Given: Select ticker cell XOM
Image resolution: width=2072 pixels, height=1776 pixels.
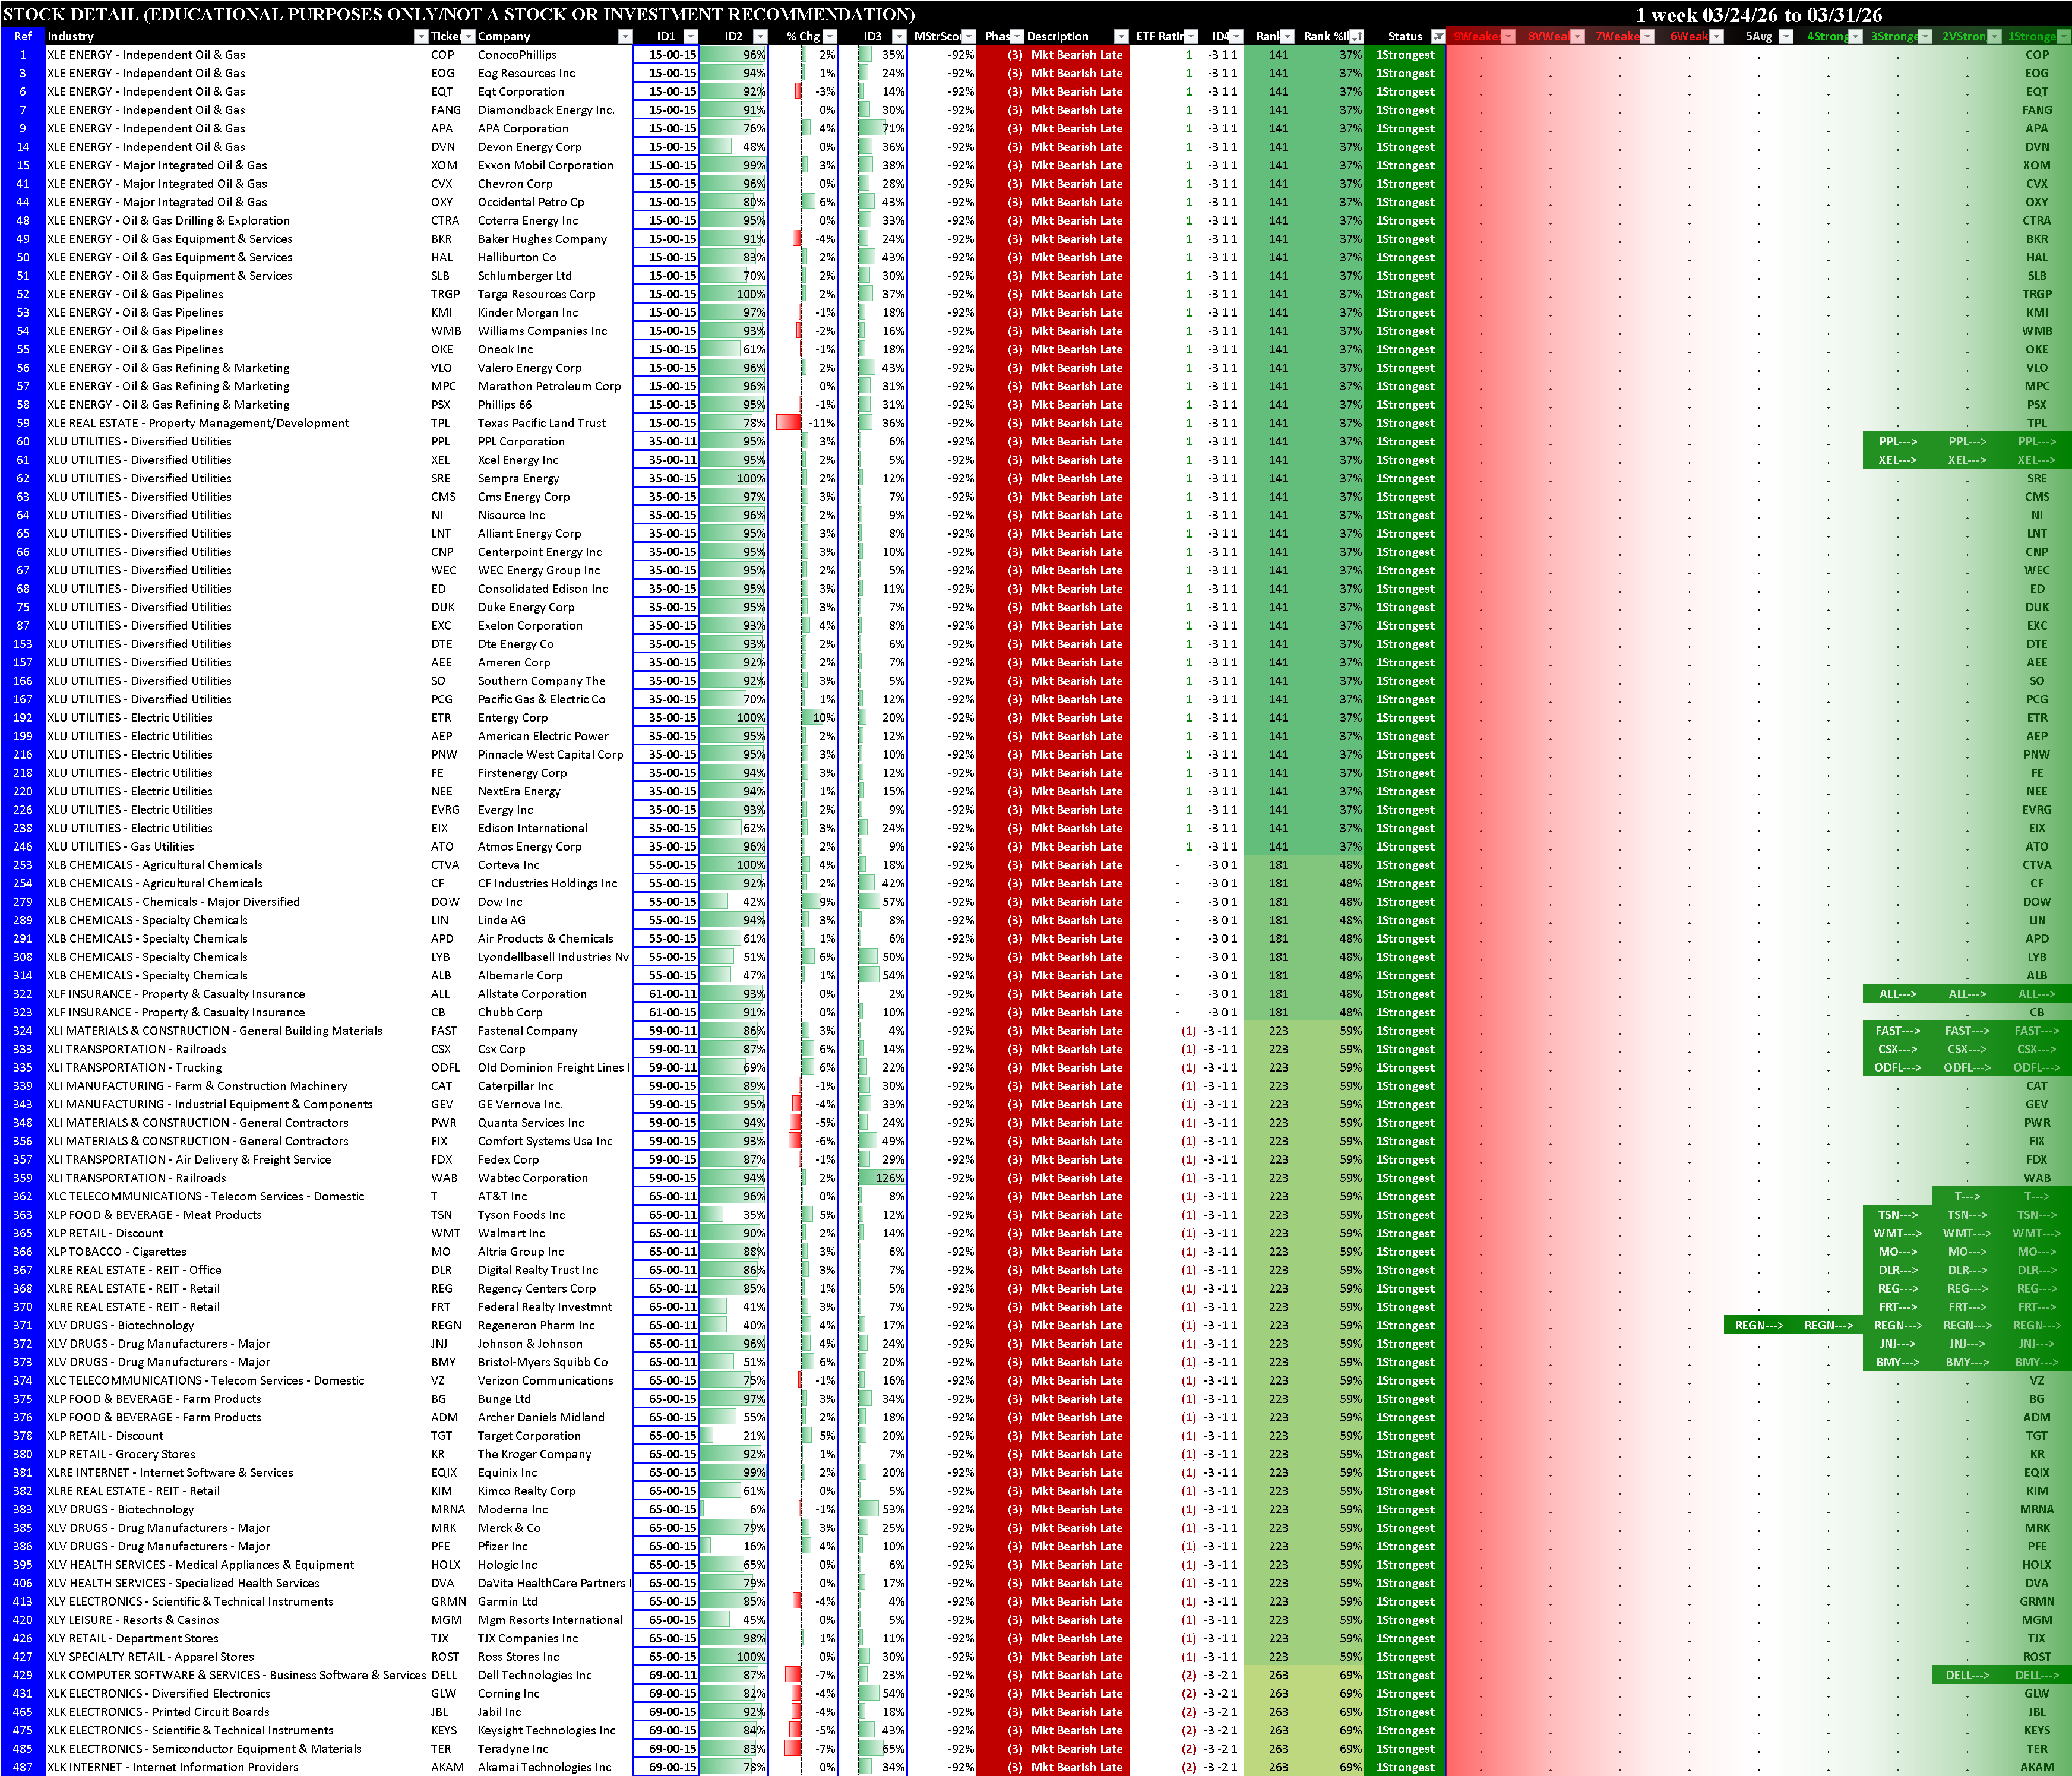Looking at the screenshot, I should [443, 165].
